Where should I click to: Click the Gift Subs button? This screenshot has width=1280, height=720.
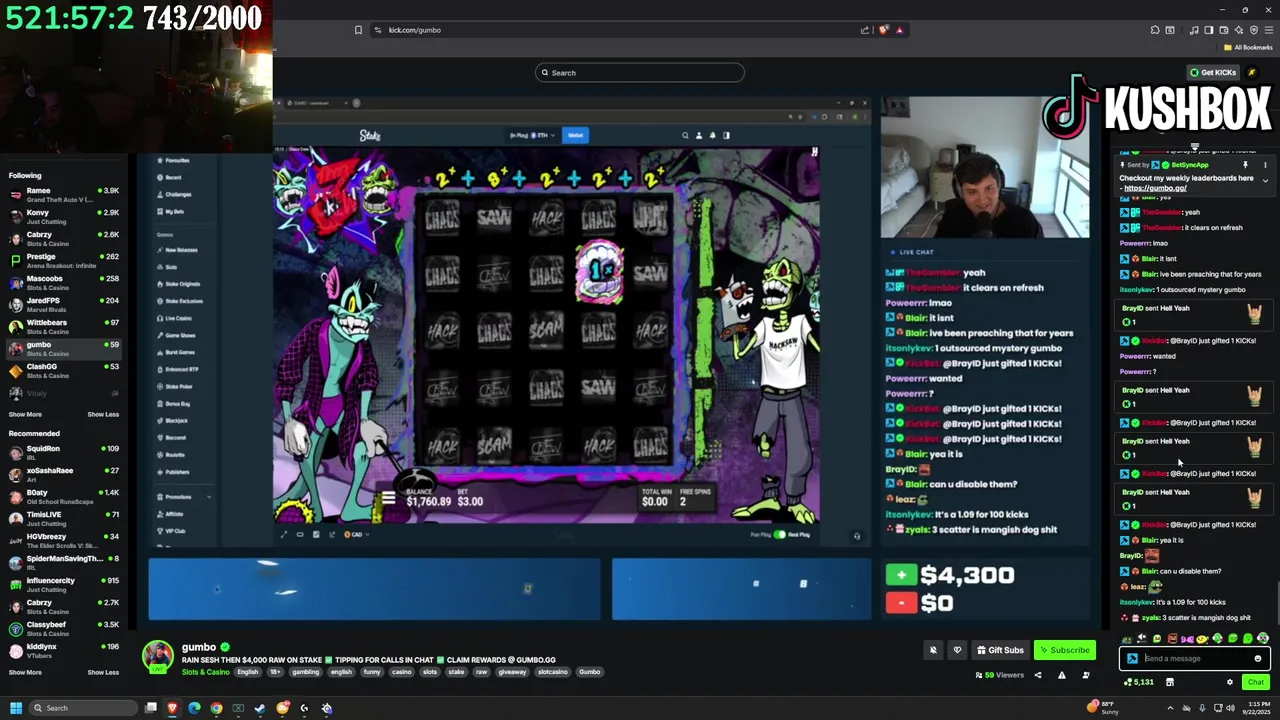pos(1000,650)
